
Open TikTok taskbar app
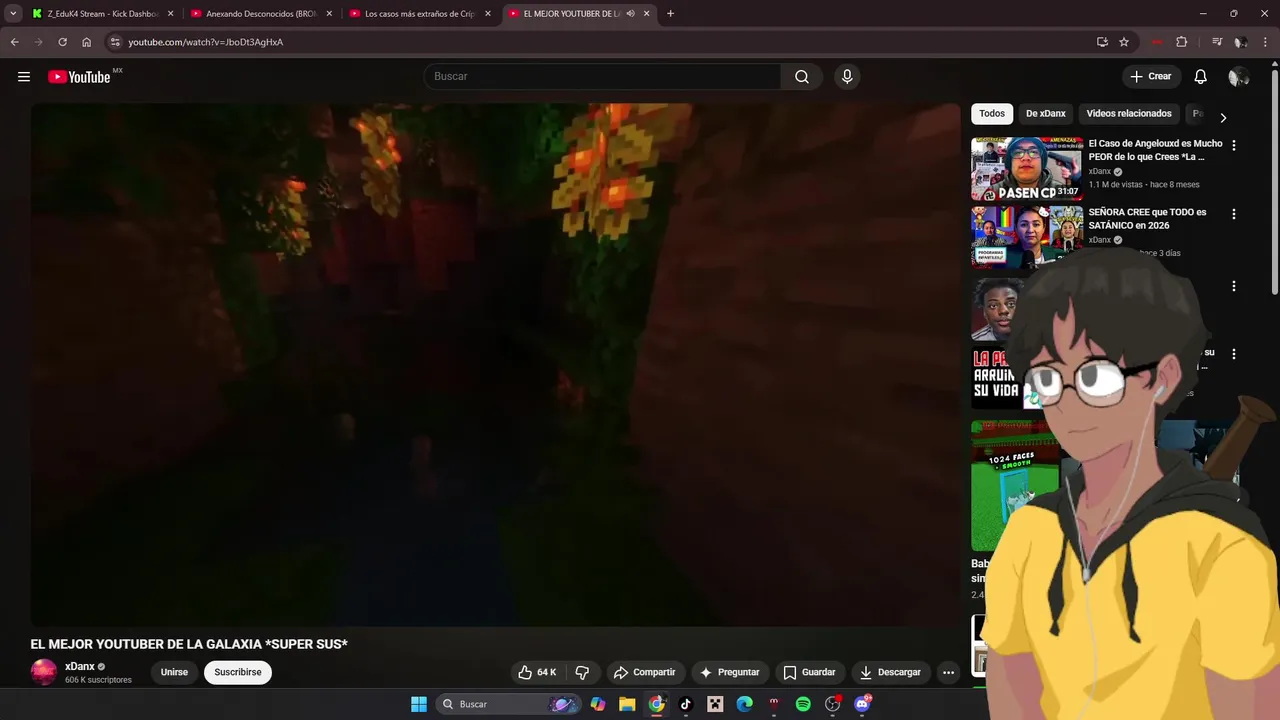tap(686, 704)
